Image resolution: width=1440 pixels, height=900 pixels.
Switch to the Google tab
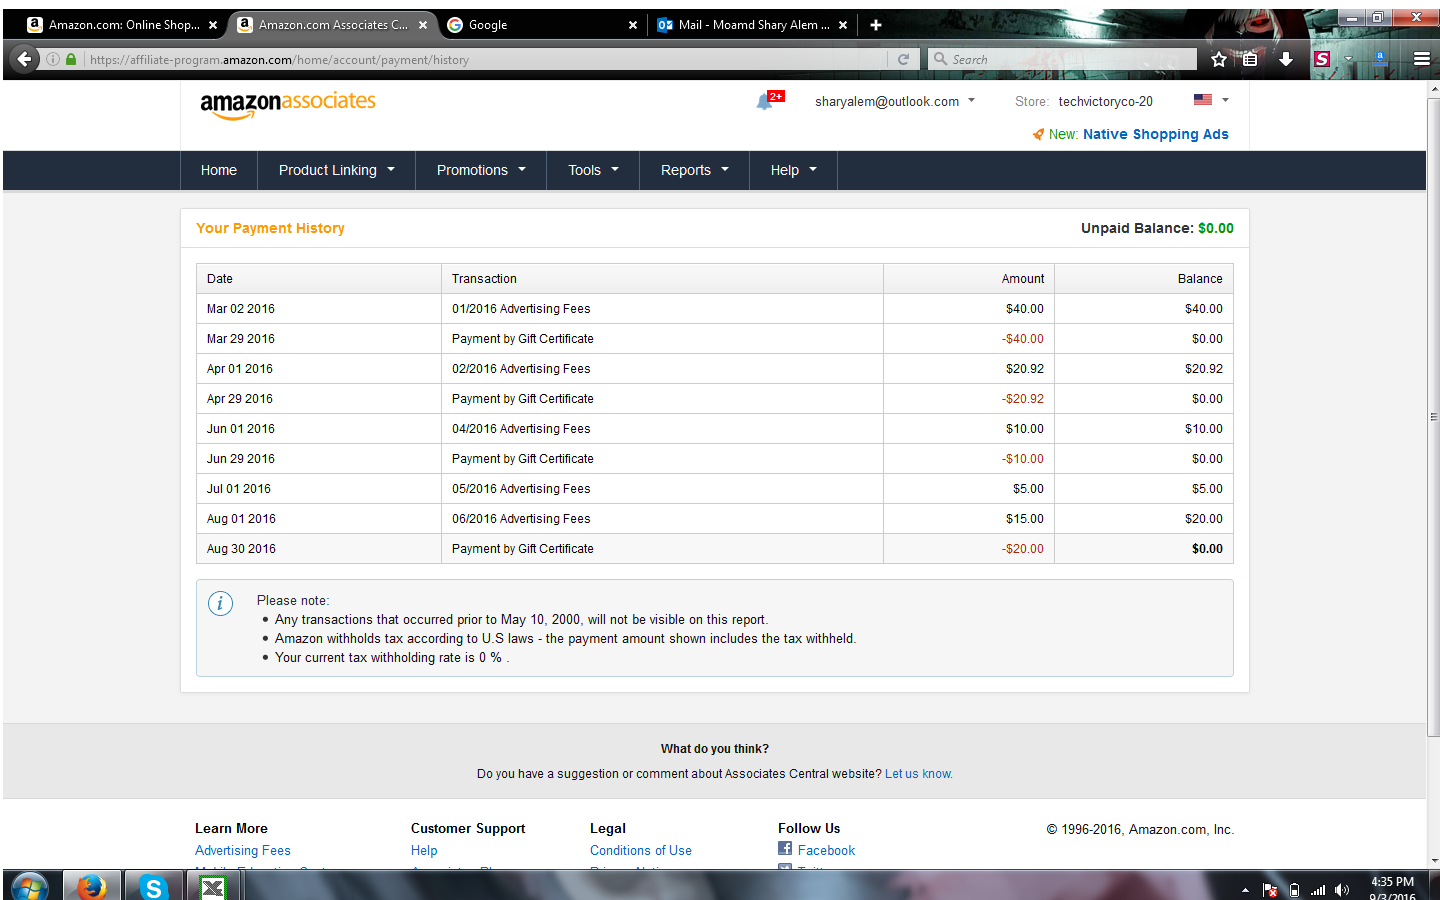(x=541, y=25)
